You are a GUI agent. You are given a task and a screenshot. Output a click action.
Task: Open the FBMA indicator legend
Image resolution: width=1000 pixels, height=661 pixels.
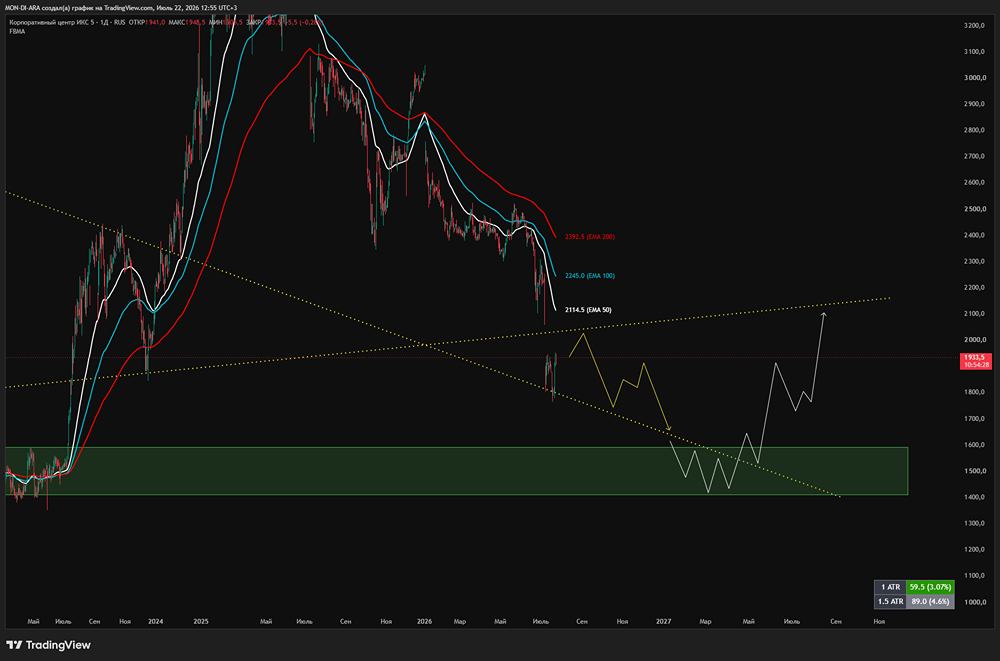17,31
